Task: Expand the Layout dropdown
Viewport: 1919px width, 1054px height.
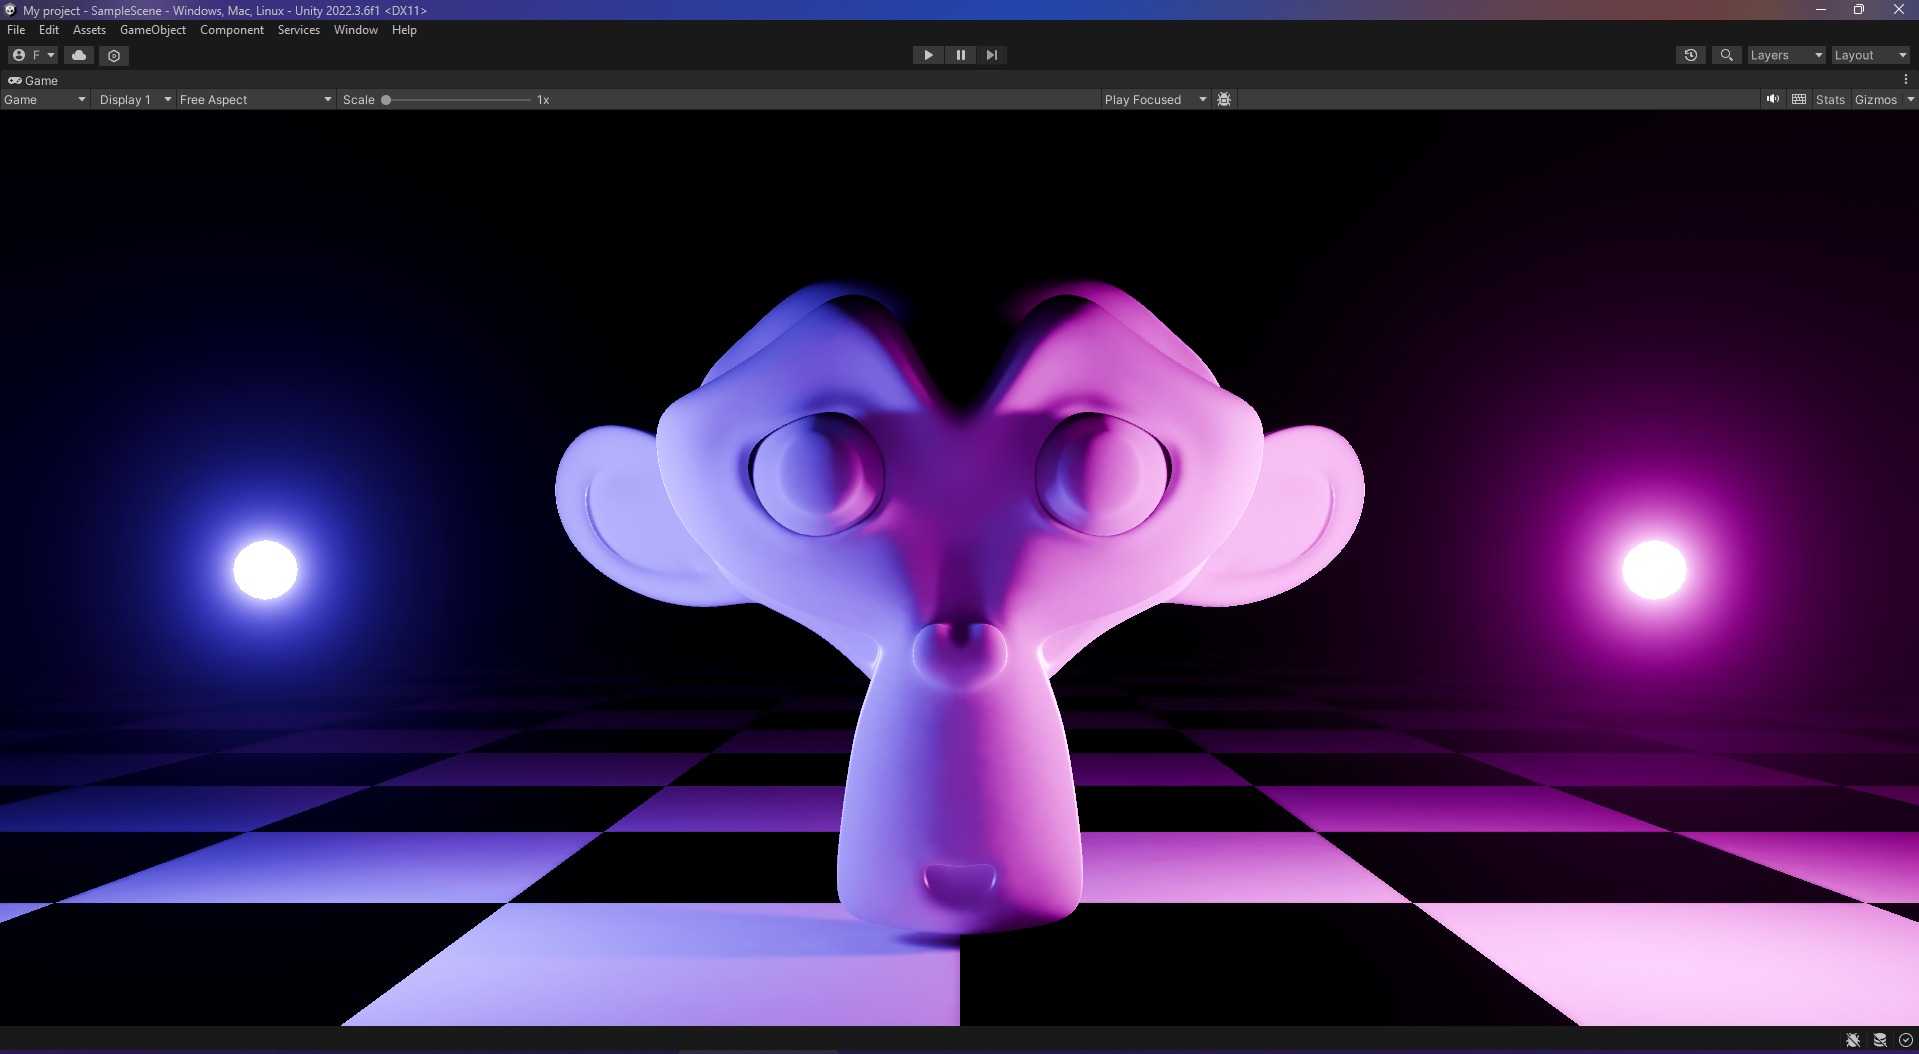Action: point(1869,55)
